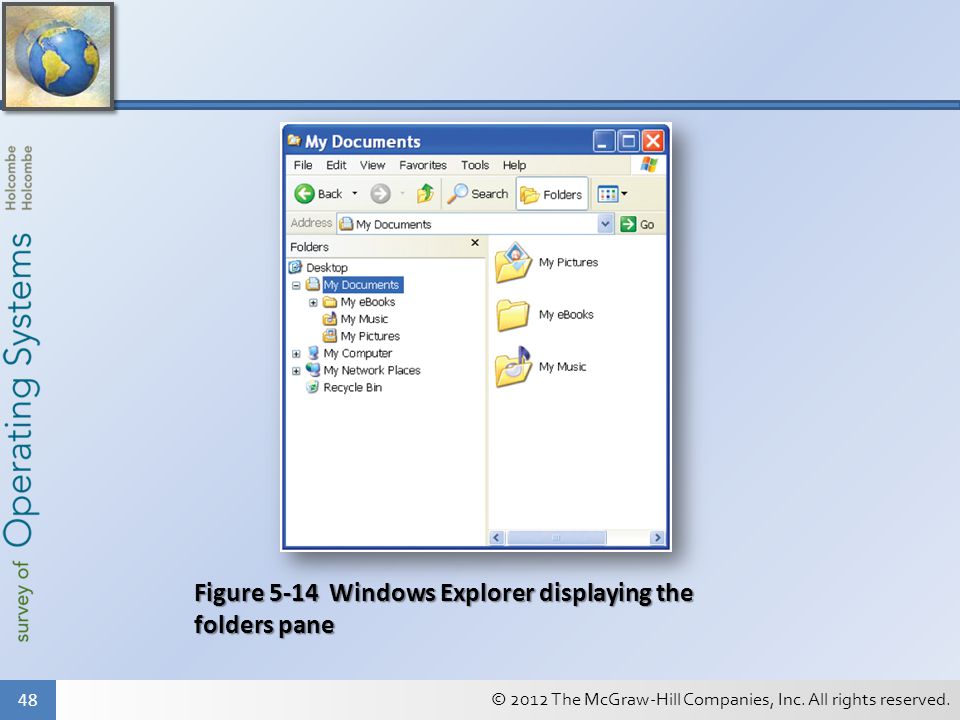Viewport: 960px width, 720px height.
Task: Open the View menu
Action: click(372, 165)
